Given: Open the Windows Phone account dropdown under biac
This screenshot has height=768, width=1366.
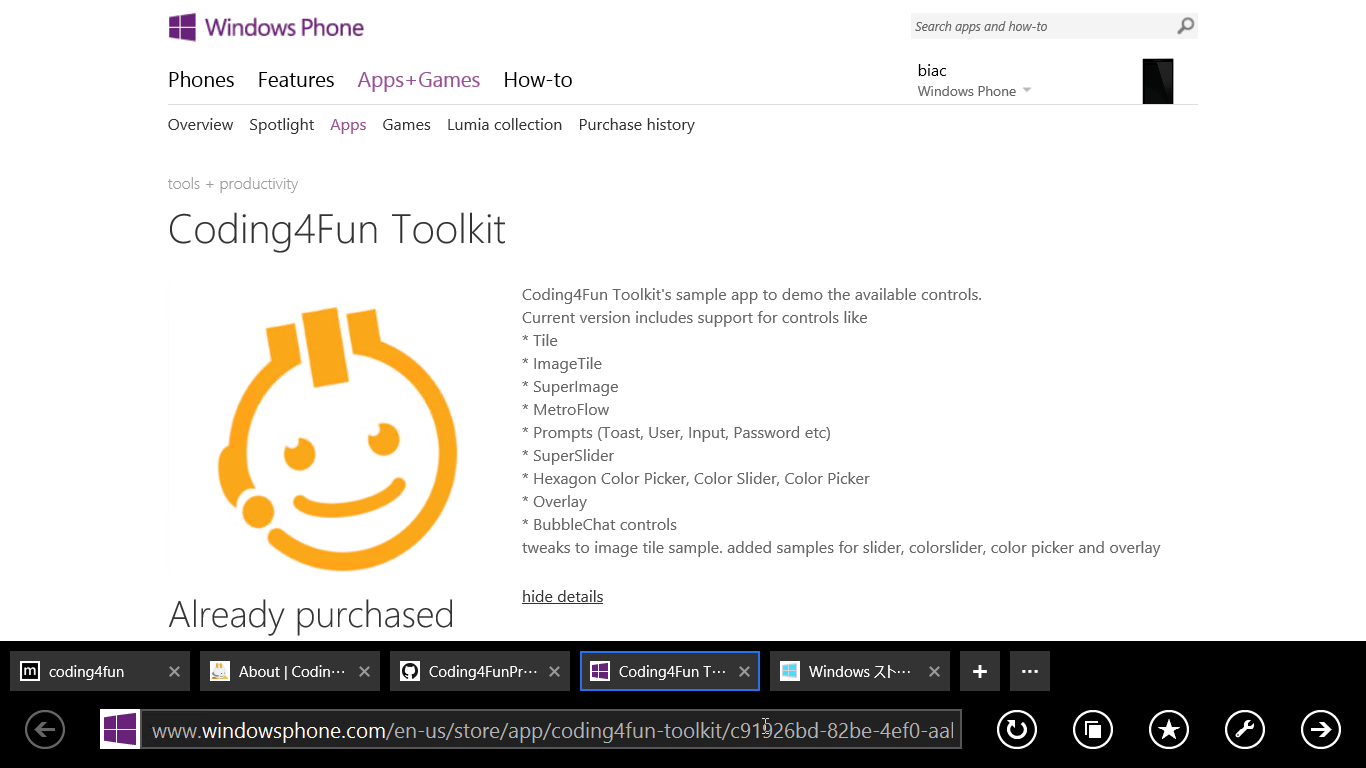Looking at the screenshot, I should tap(974, 90).
